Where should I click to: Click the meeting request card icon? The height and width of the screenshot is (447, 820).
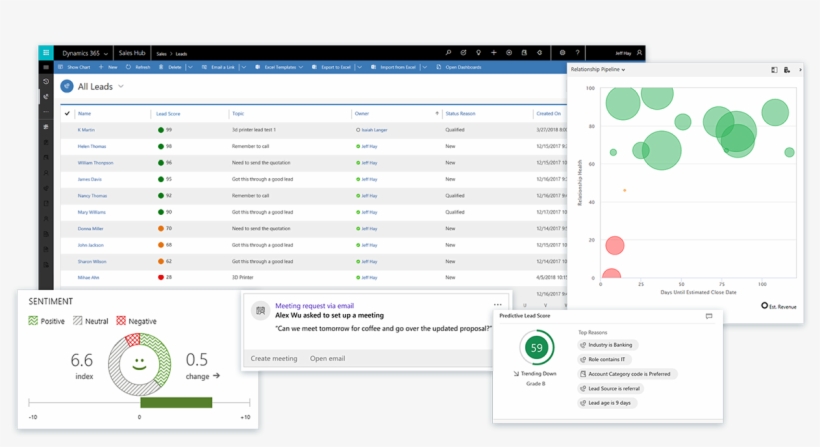260,311
